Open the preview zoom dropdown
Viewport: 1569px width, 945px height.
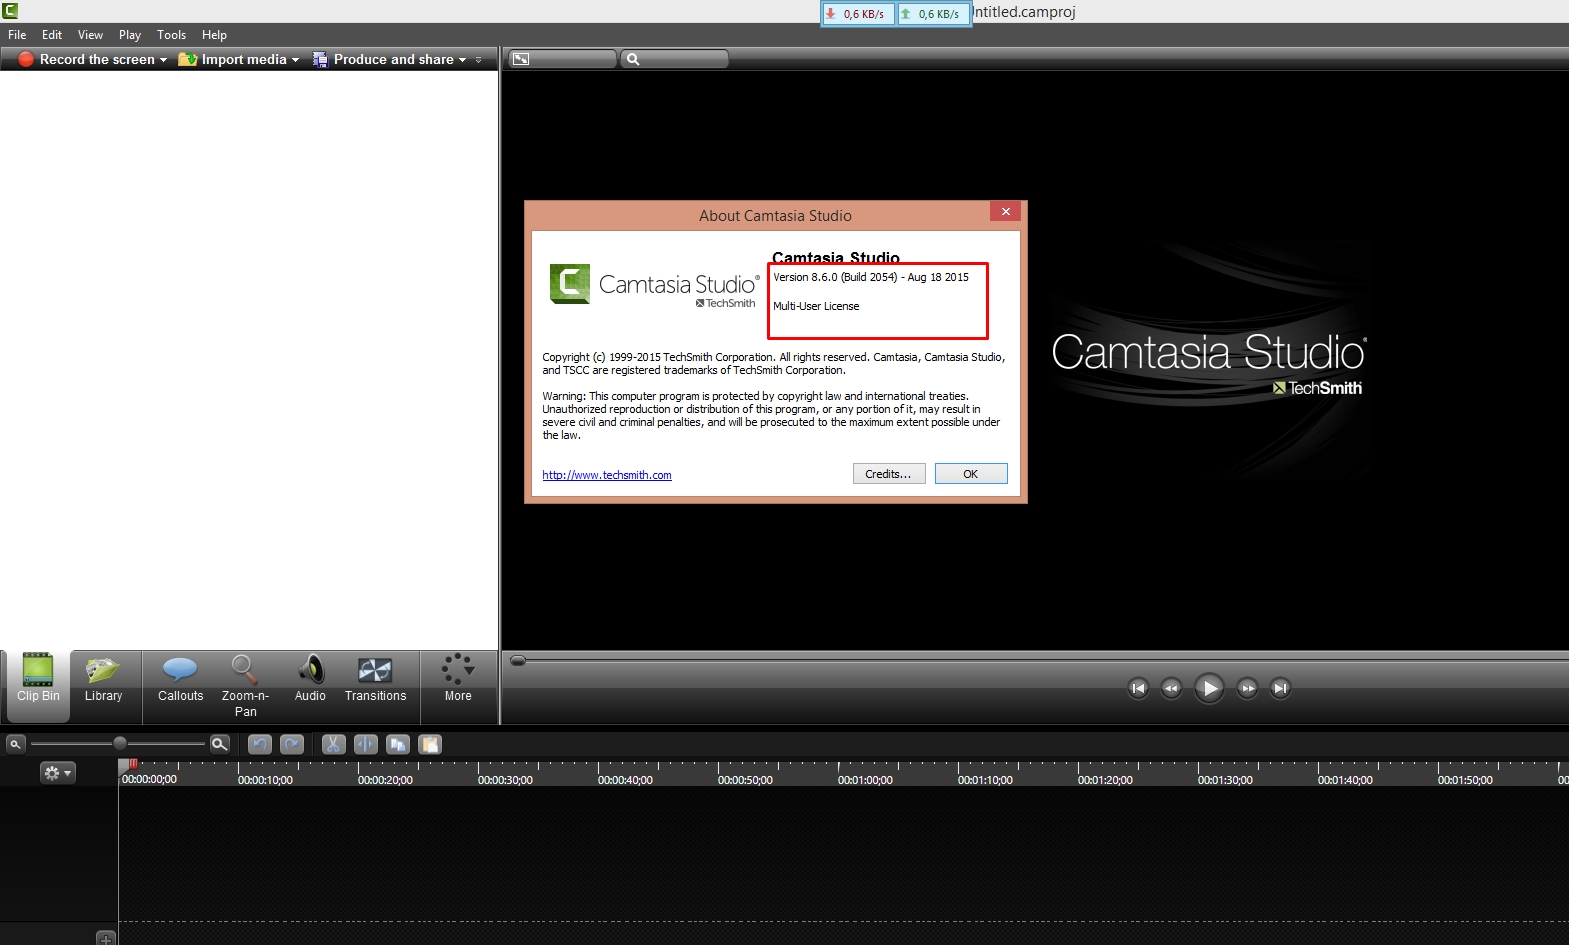coord(674,59)
